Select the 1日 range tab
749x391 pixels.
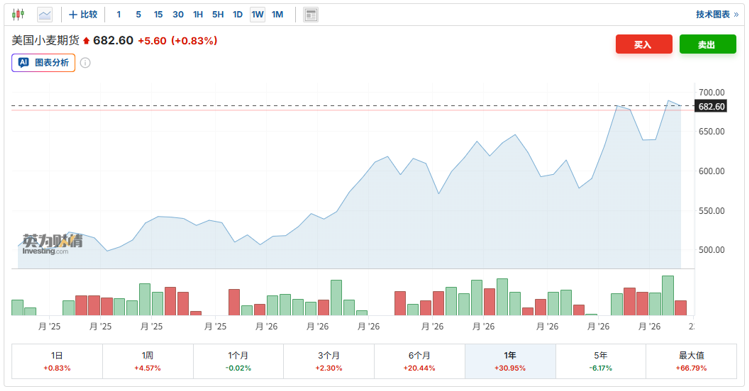57,361
